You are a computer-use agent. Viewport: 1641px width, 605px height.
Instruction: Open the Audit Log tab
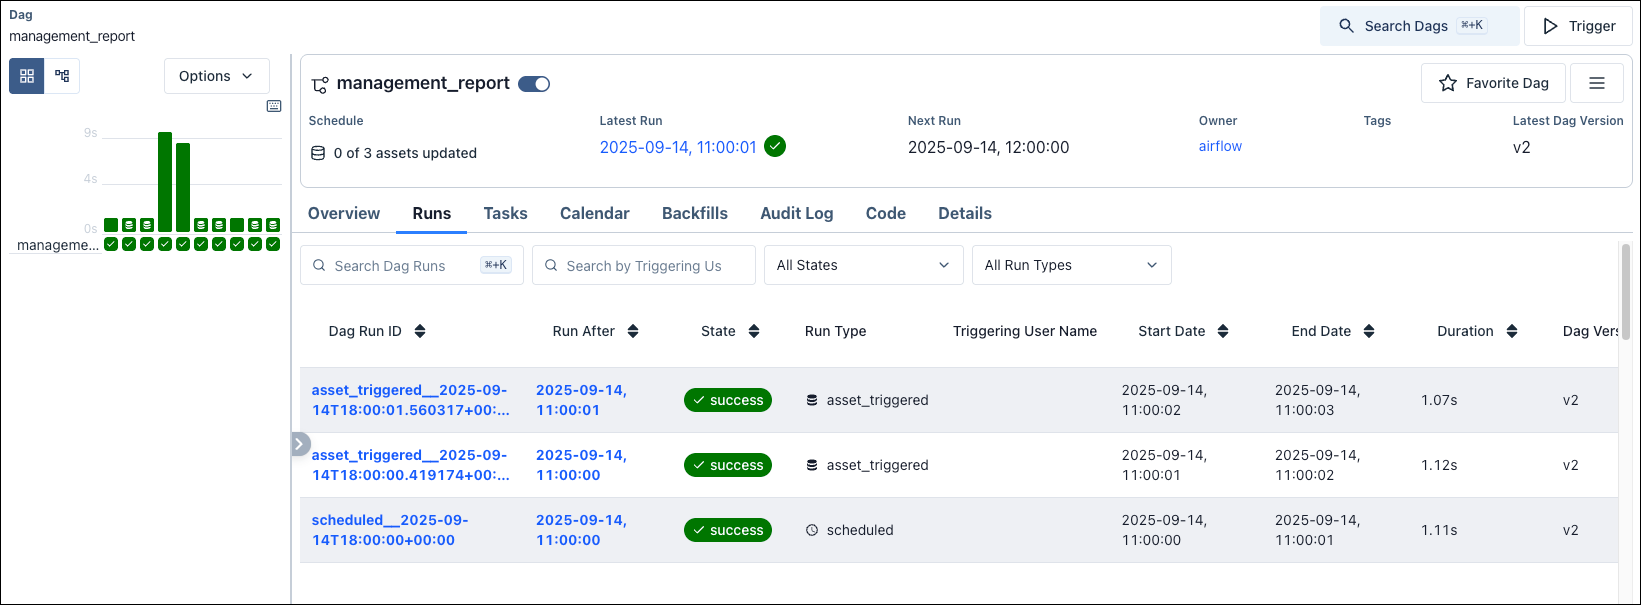click(796, 213)
